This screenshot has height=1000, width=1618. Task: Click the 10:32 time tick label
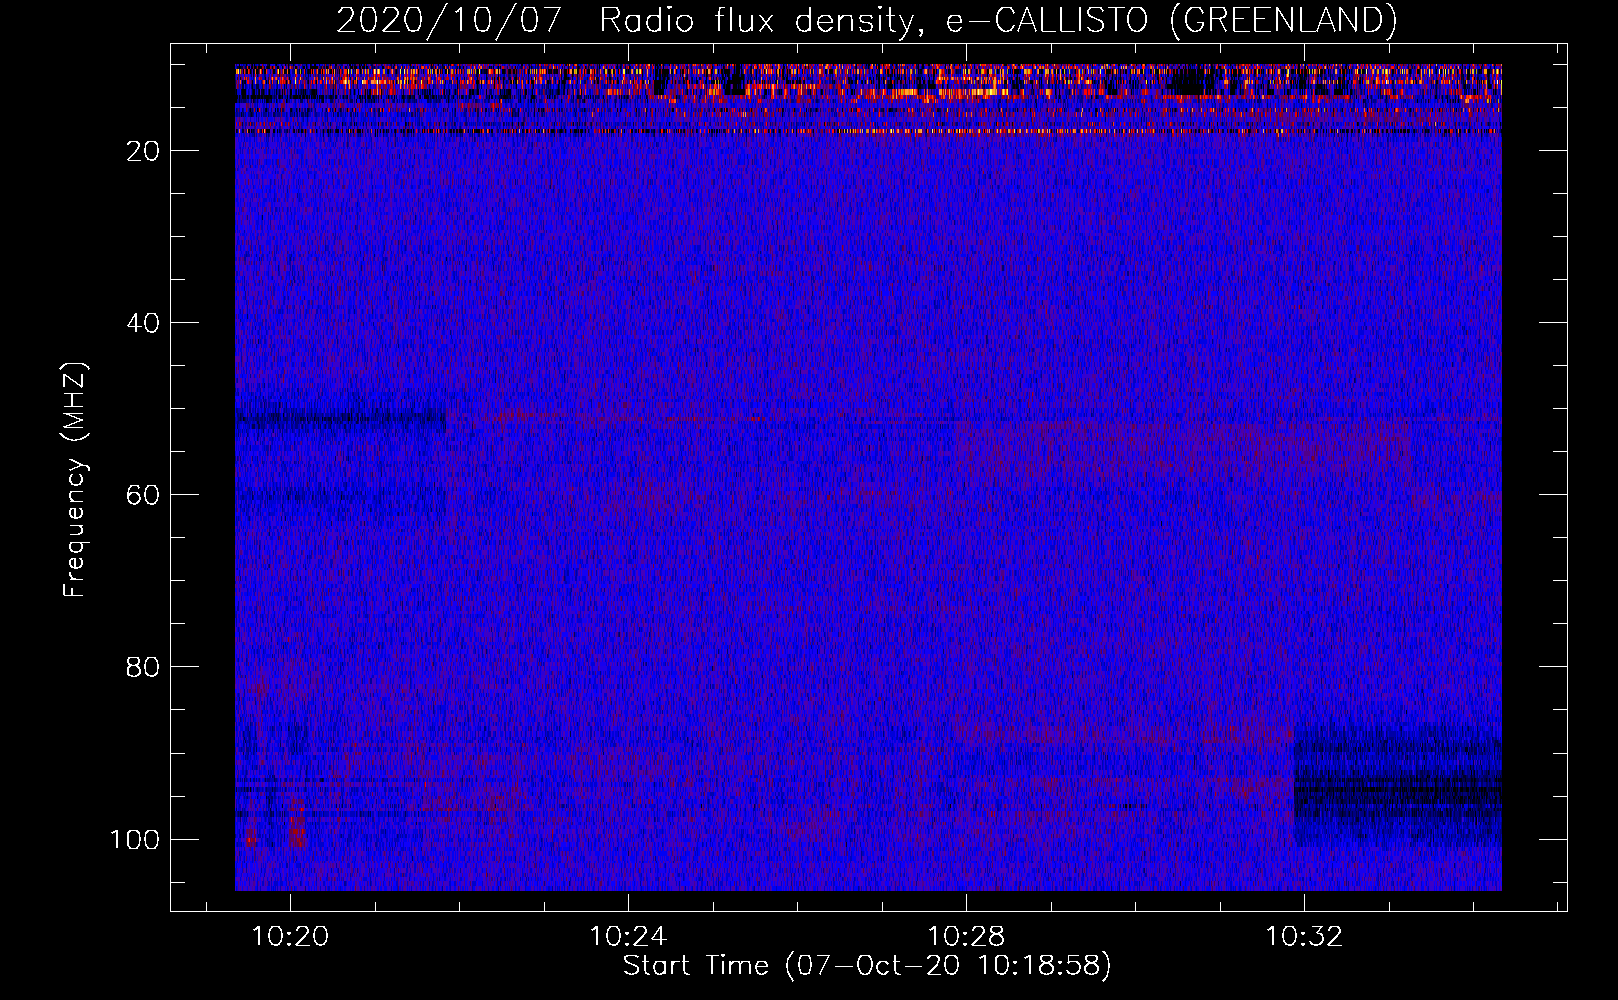[1304, 937]
